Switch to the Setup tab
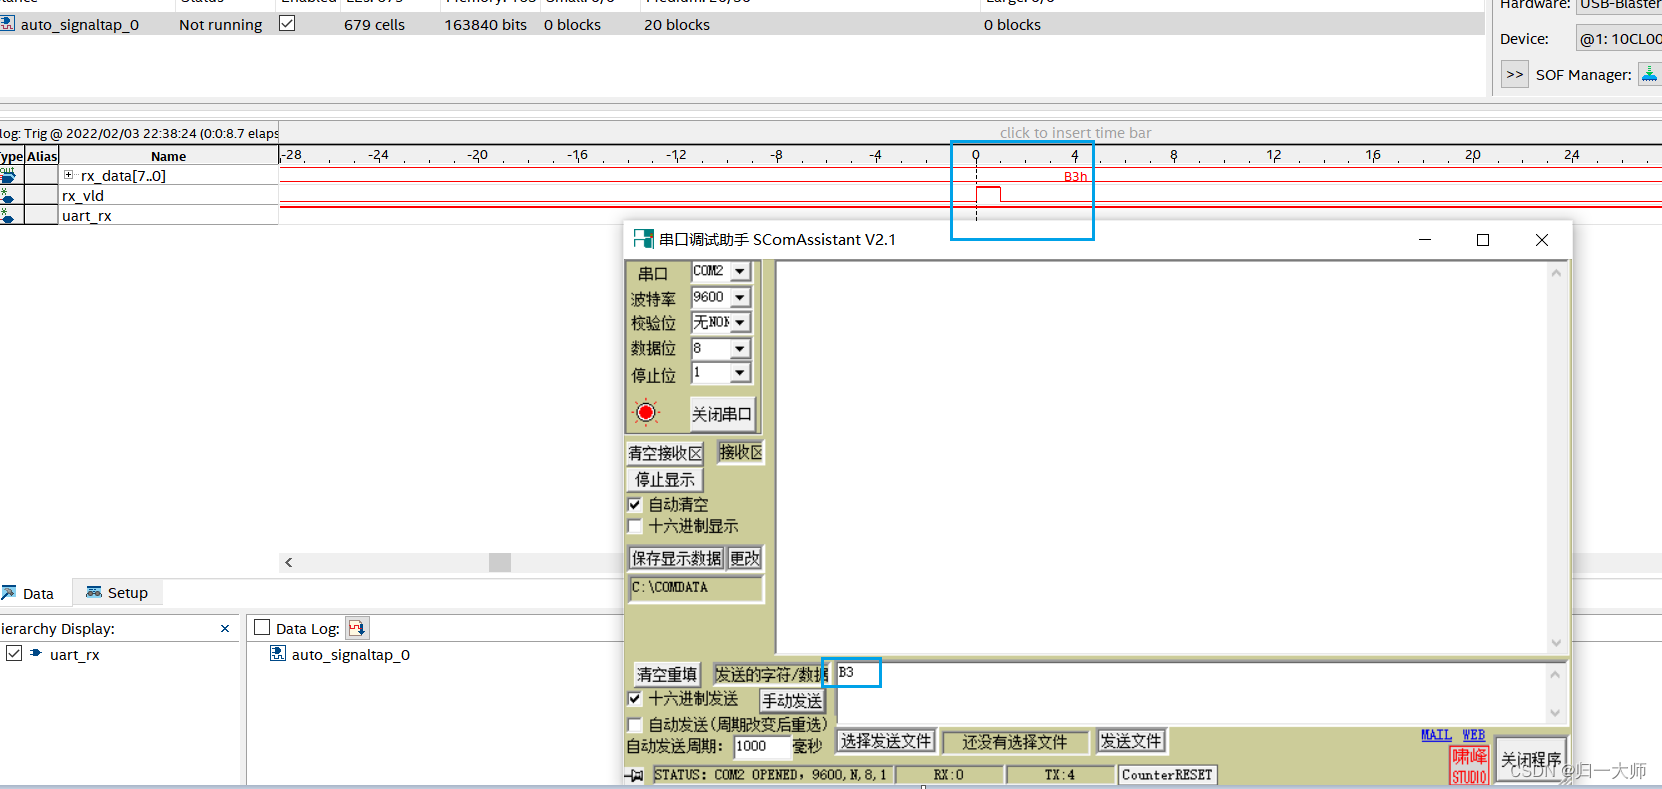Screen dimensions: 1662x789 [x=117, y=592]
